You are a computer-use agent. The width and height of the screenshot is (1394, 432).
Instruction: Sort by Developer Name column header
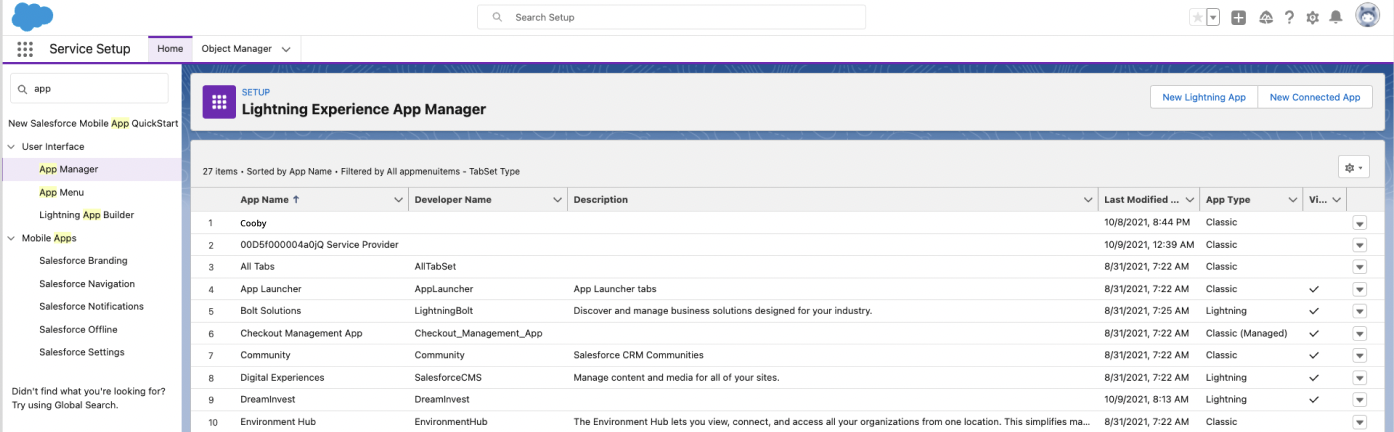tap(453, 200)
